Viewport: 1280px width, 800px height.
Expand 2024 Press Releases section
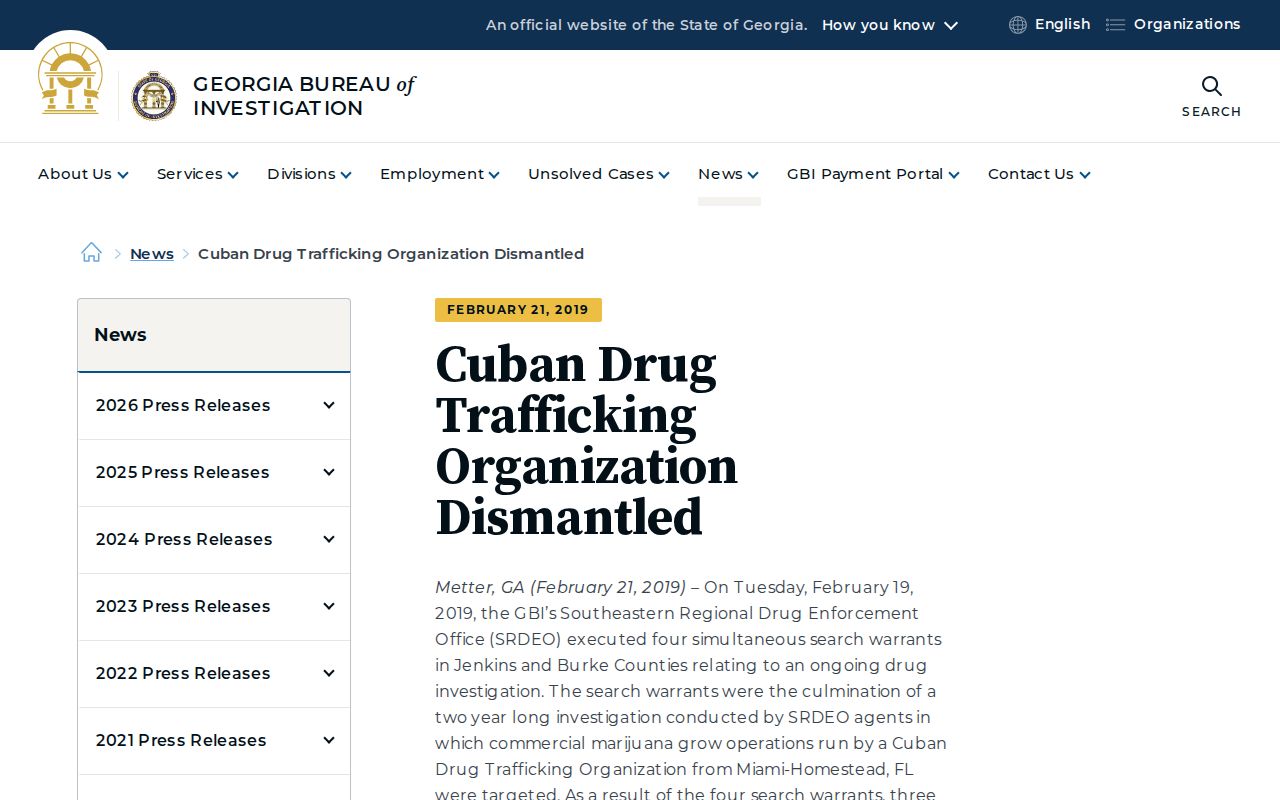214,540
